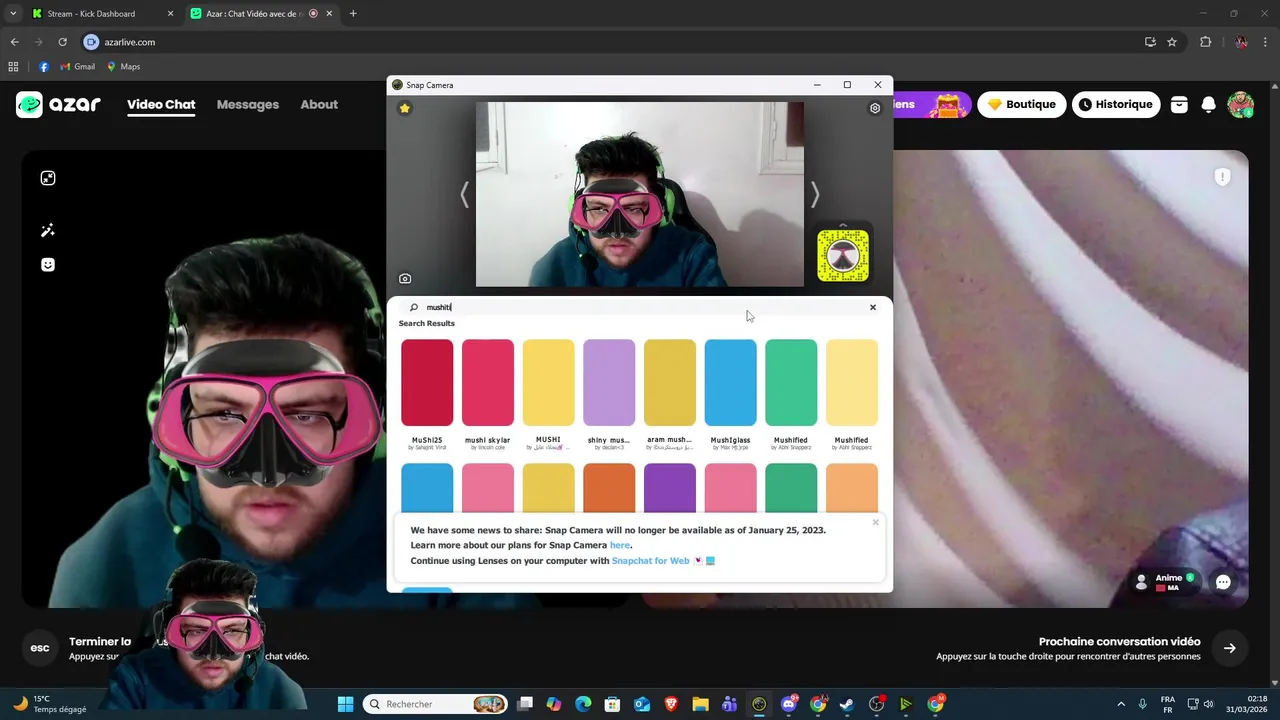Open Snap Camera plans 'here' link
The height and width of the screenshot is (720, 1280).
[x=620, y=545]
